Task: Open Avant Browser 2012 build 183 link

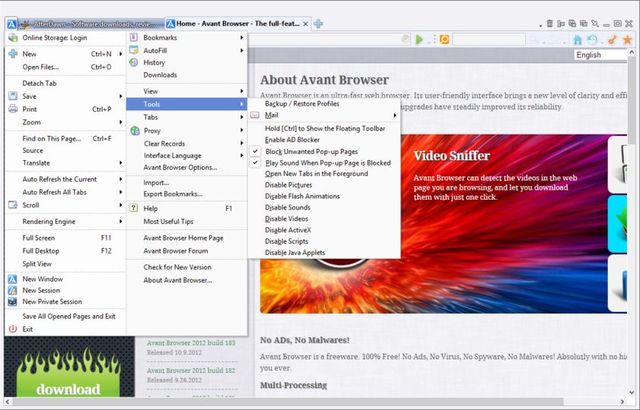Action: tap(191, 343)
